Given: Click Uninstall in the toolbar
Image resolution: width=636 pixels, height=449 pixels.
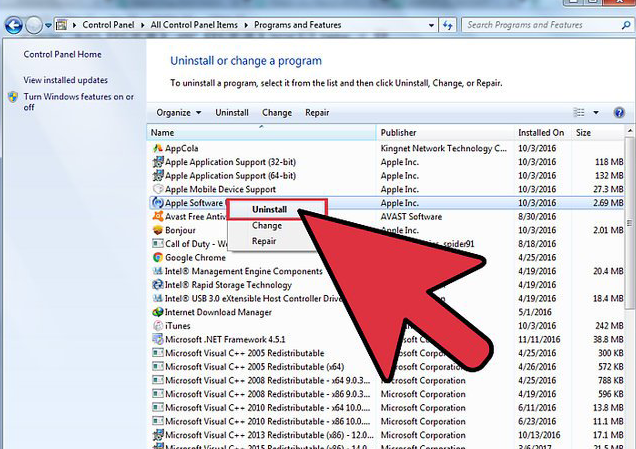Looking at the screenshot, I should 232,113.
